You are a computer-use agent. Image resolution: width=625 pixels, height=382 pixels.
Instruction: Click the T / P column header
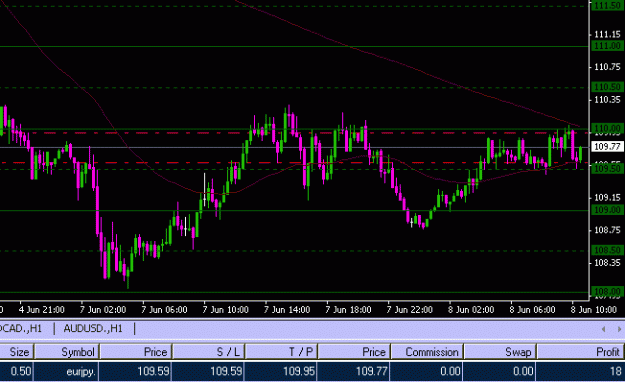[x=281, y=352]
